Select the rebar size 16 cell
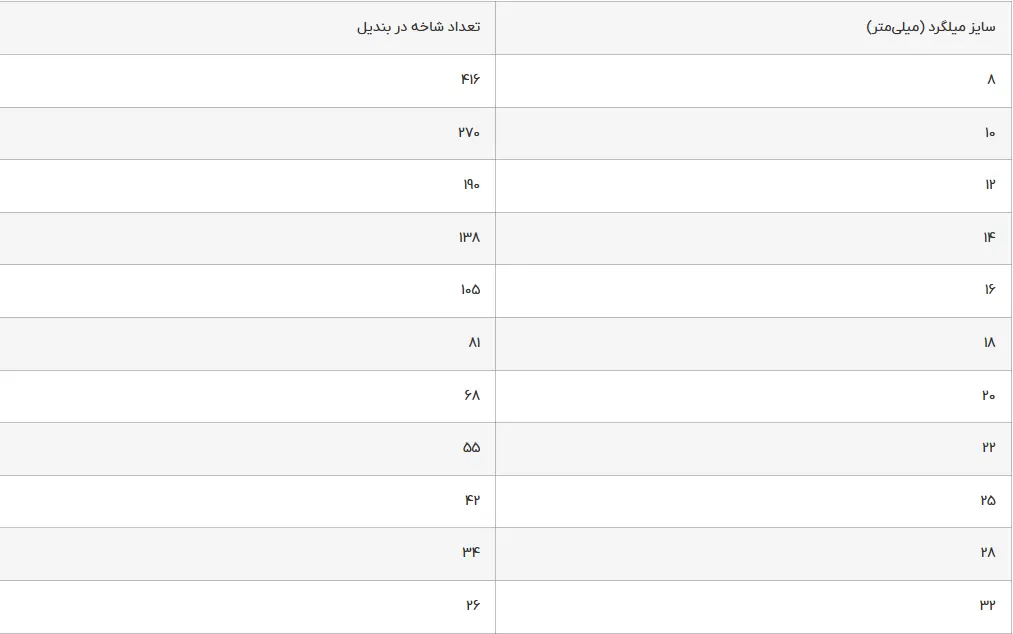This screenshot has width=1013, height=634. pos(989,290)
